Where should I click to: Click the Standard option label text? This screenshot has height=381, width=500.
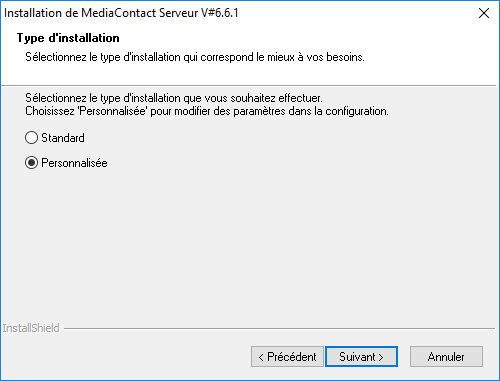pyautogui.click(x=63, y=138)
